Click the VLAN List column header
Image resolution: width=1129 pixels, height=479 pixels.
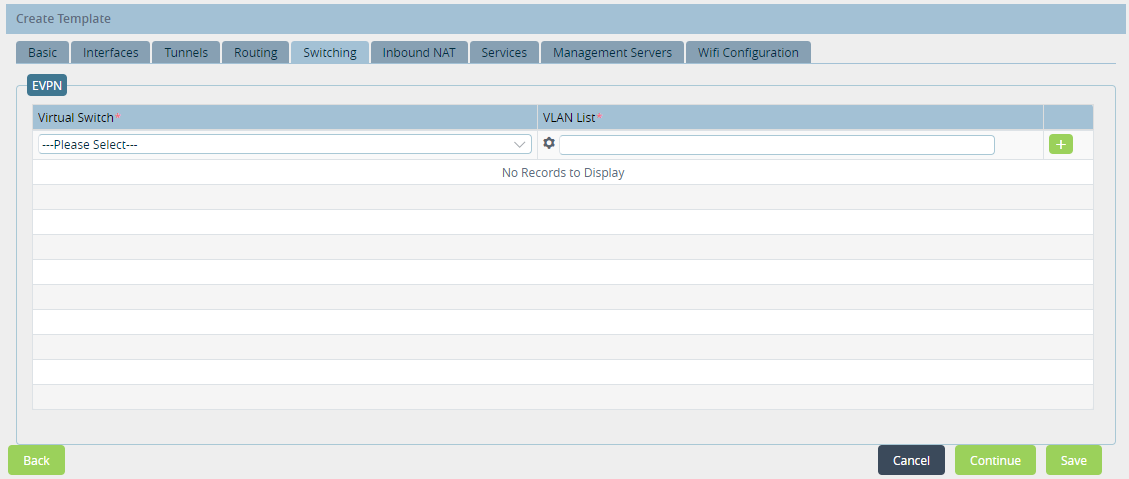click(x=790, y=118)
